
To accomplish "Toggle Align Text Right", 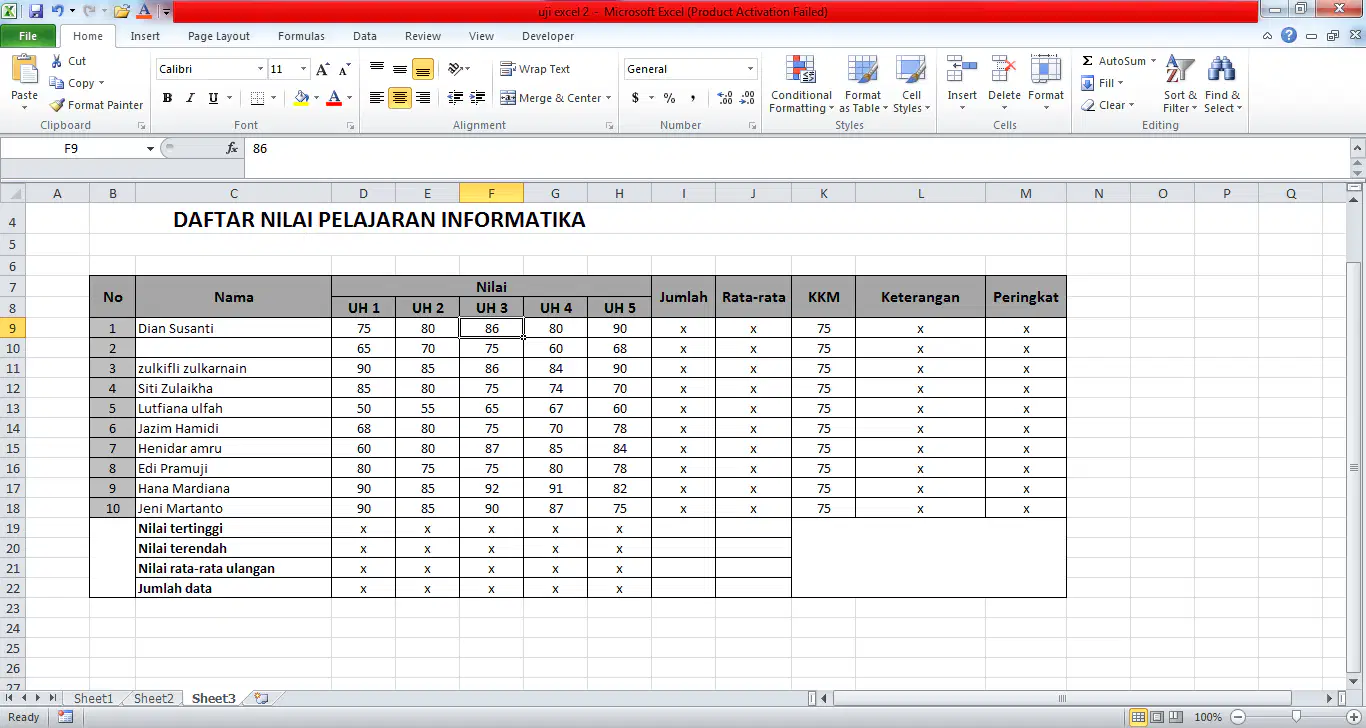I will 423,98.
